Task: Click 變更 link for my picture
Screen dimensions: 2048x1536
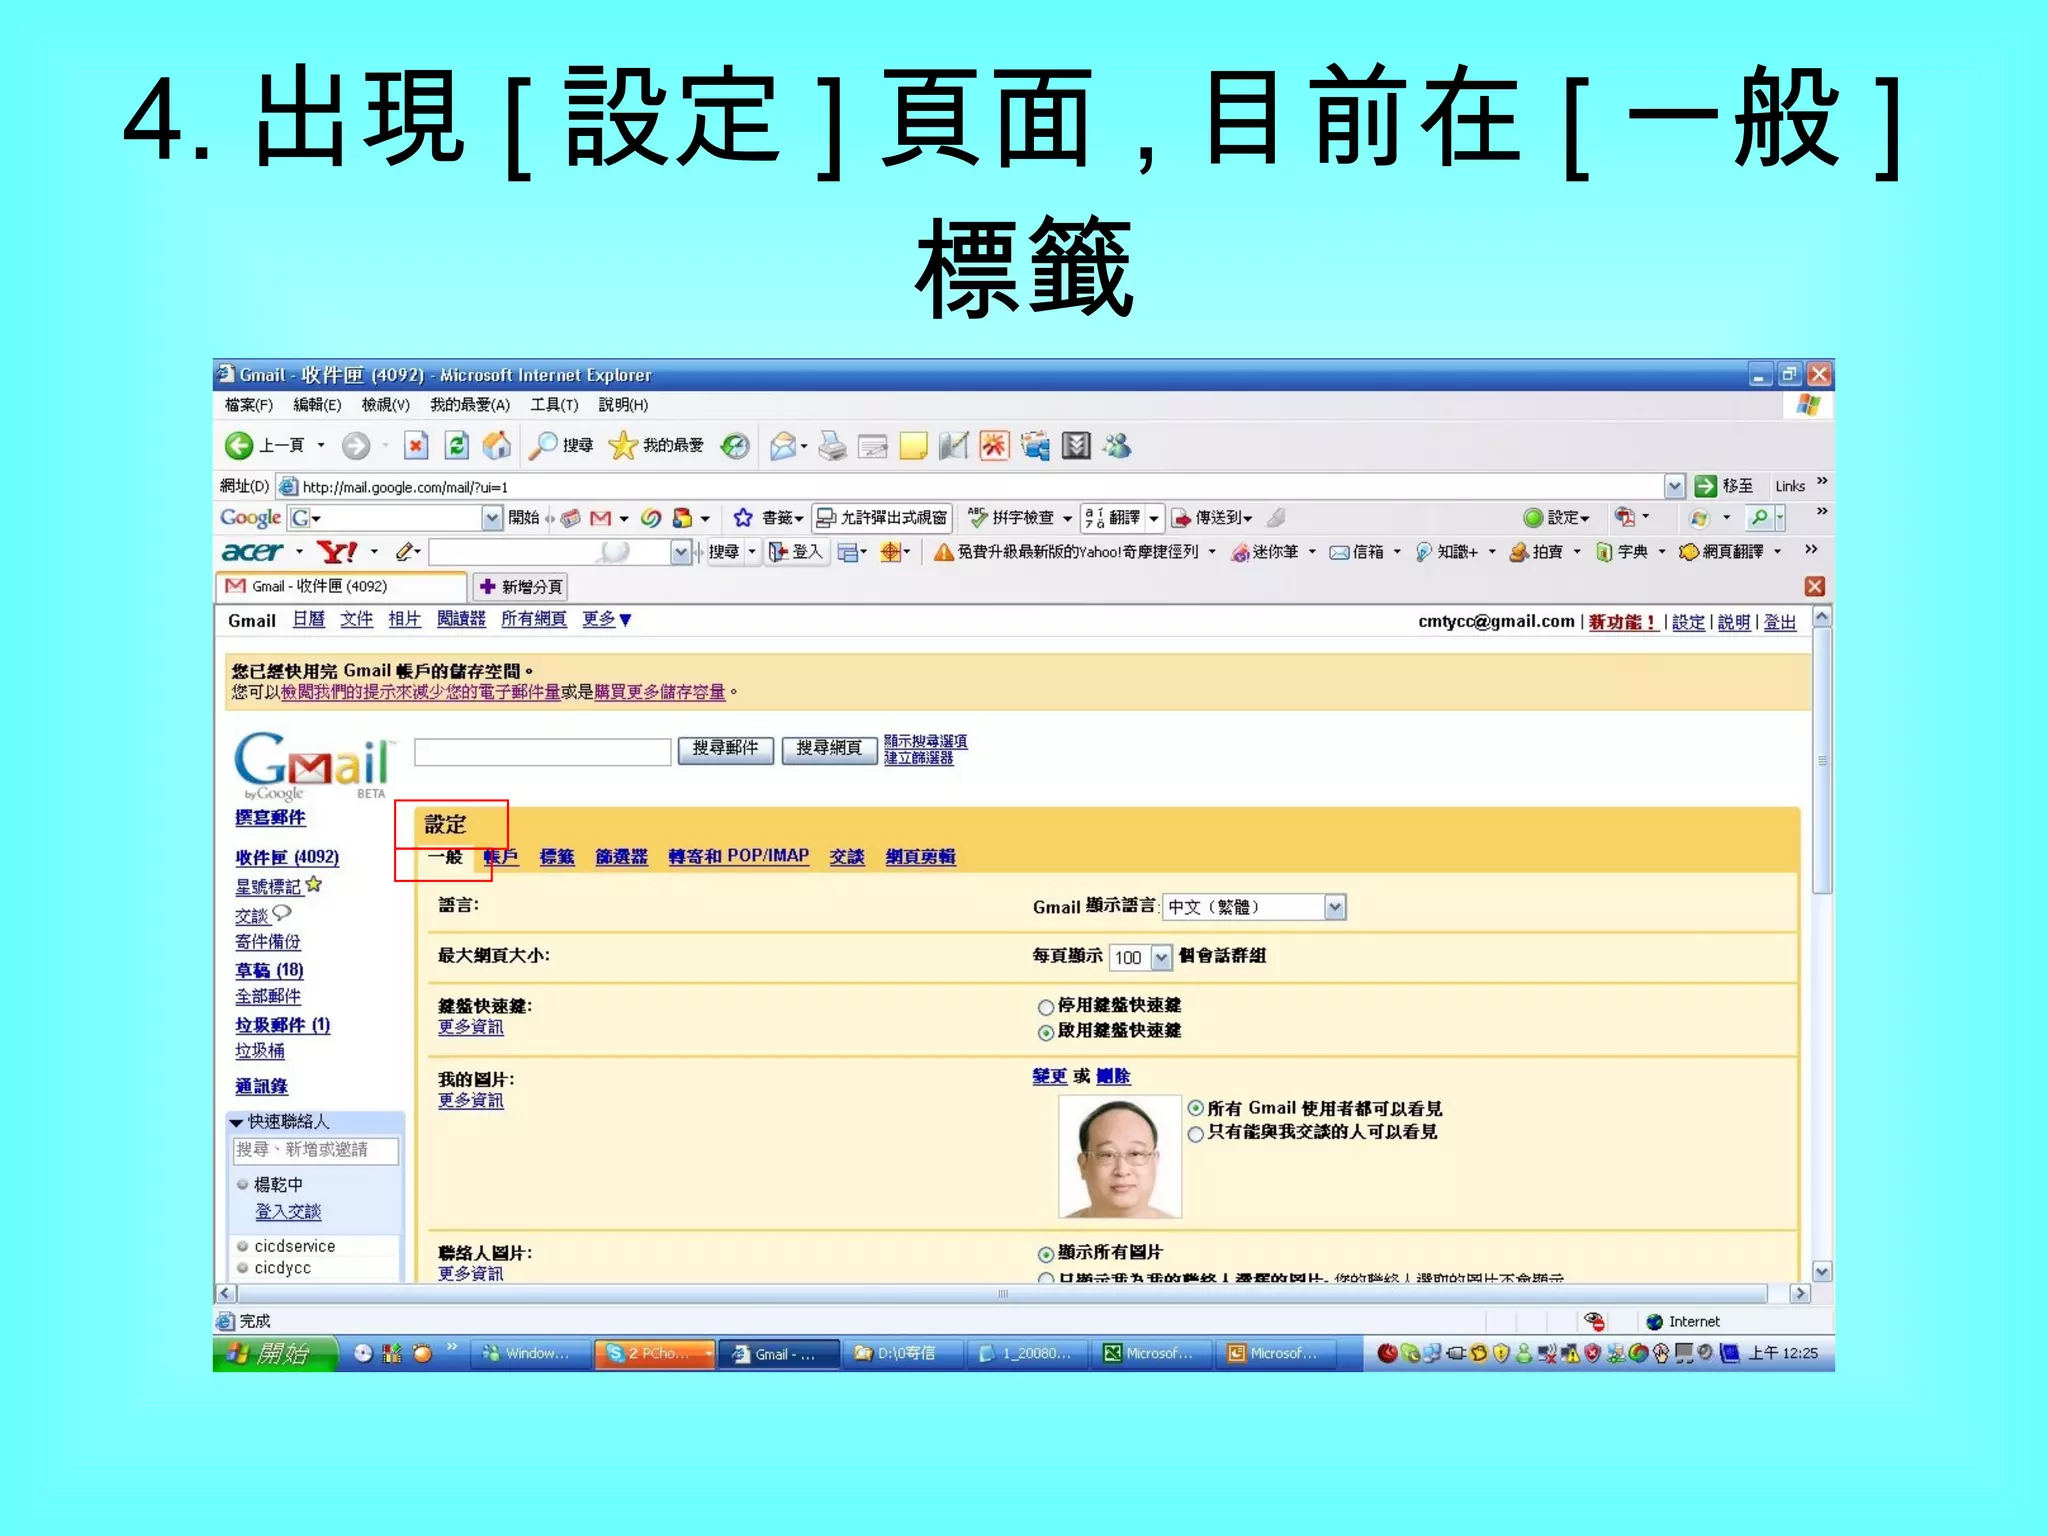Action: (1049, 1077)
